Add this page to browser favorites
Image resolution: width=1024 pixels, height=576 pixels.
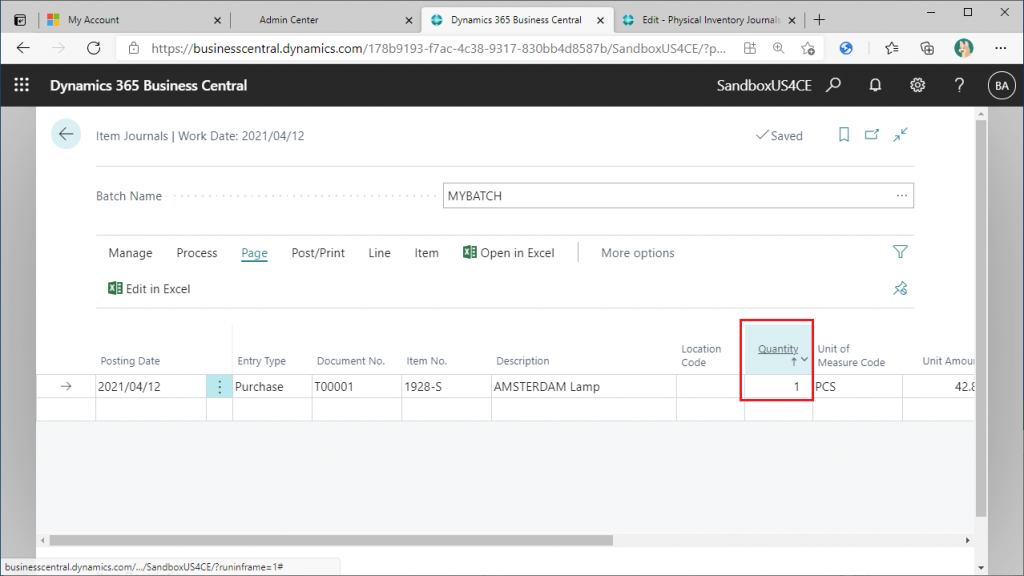pyautogui.click(x=808, y=48)
